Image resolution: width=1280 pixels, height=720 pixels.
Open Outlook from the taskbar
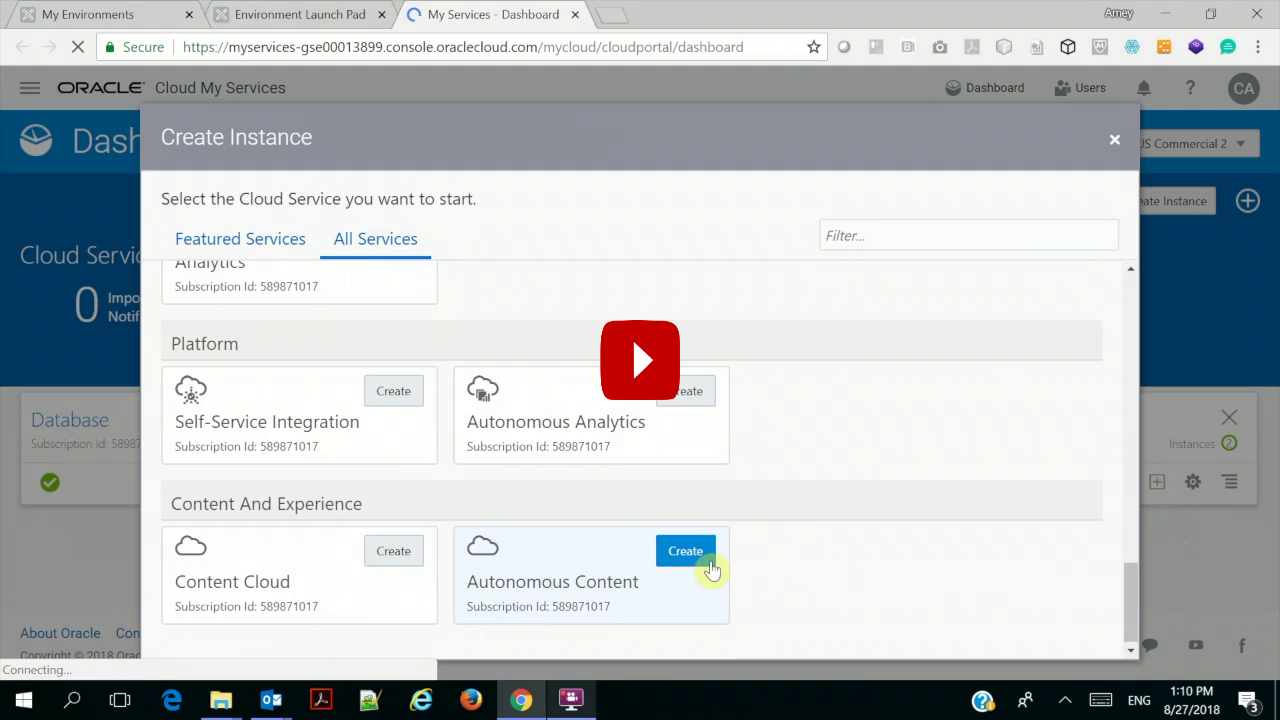click(x=271, y=700)
